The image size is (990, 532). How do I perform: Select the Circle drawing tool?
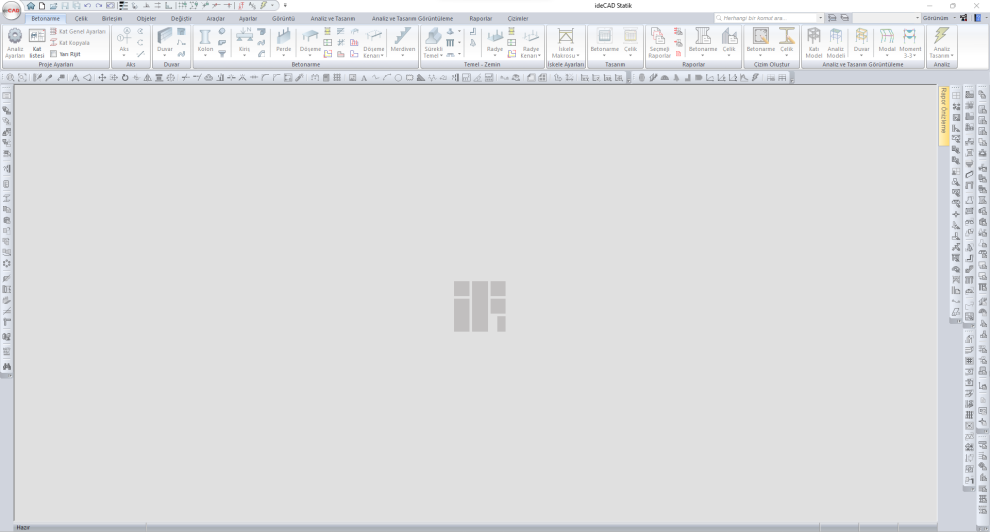pos(398,78)
